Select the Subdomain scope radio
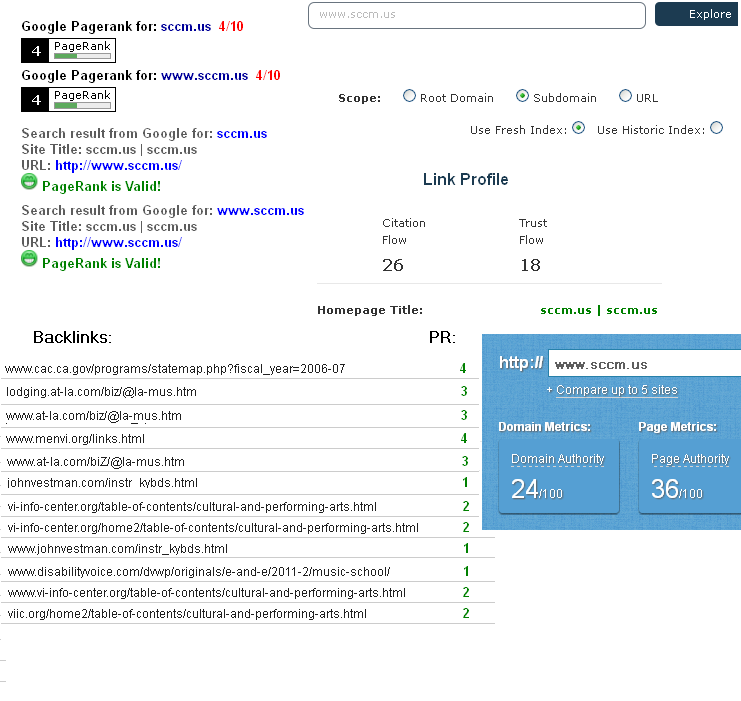Image resolution: width=741 pixels, height=701 pixels. point(522,96)
